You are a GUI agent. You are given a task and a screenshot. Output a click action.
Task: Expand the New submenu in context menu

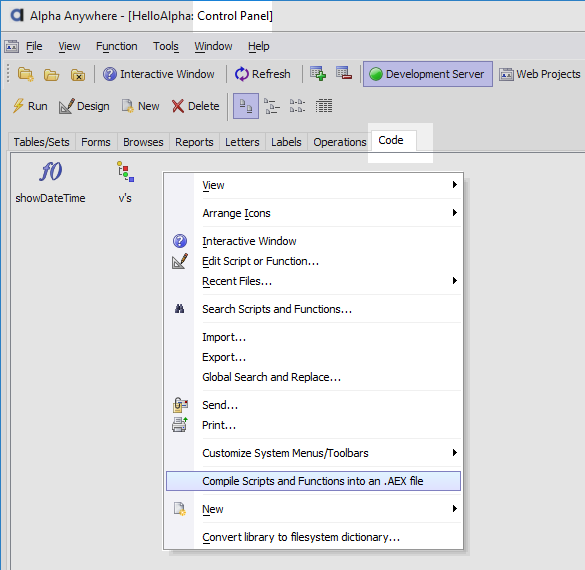(313, 509)
